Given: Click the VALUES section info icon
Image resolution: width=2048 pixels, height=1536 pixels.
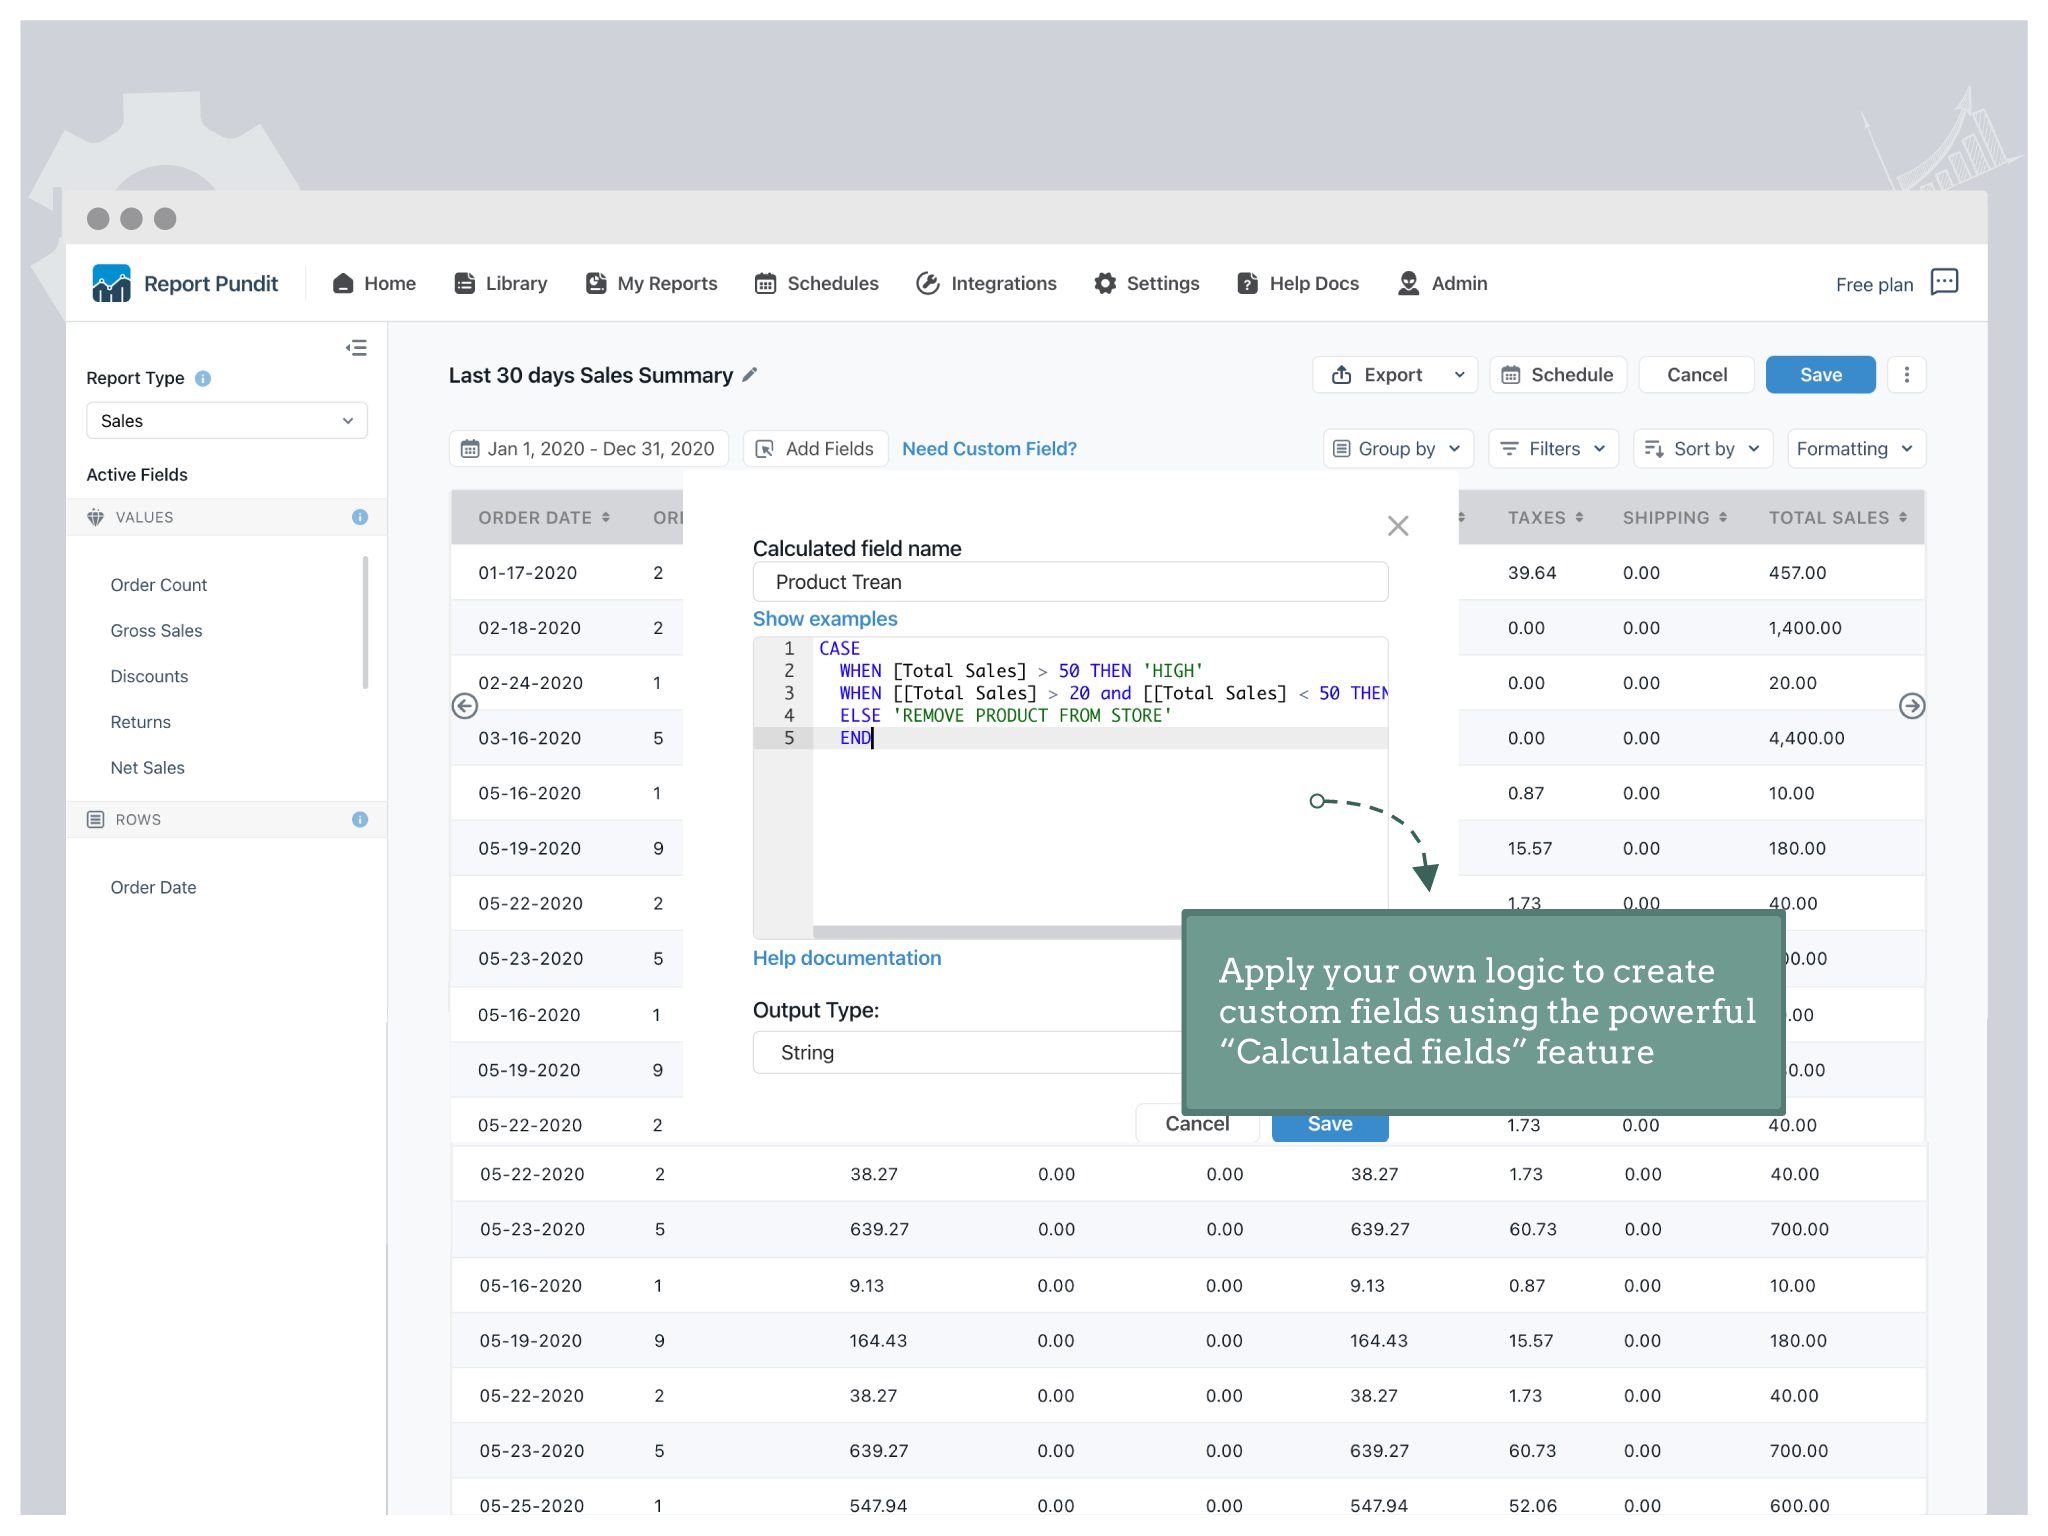Looking at the screenshot, I should click(x=360, y=517).
